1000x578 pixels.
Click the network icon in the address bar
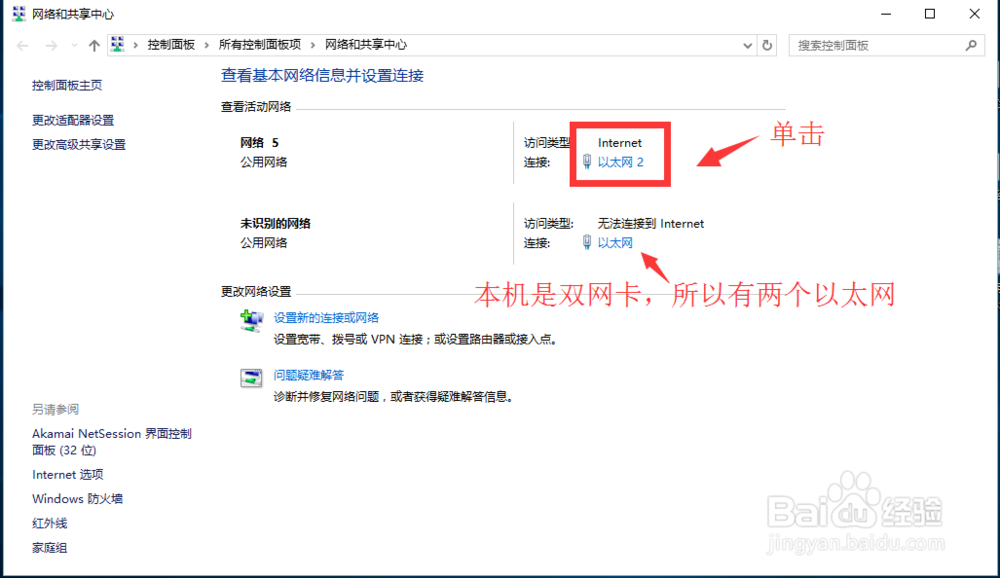(119, 44)
